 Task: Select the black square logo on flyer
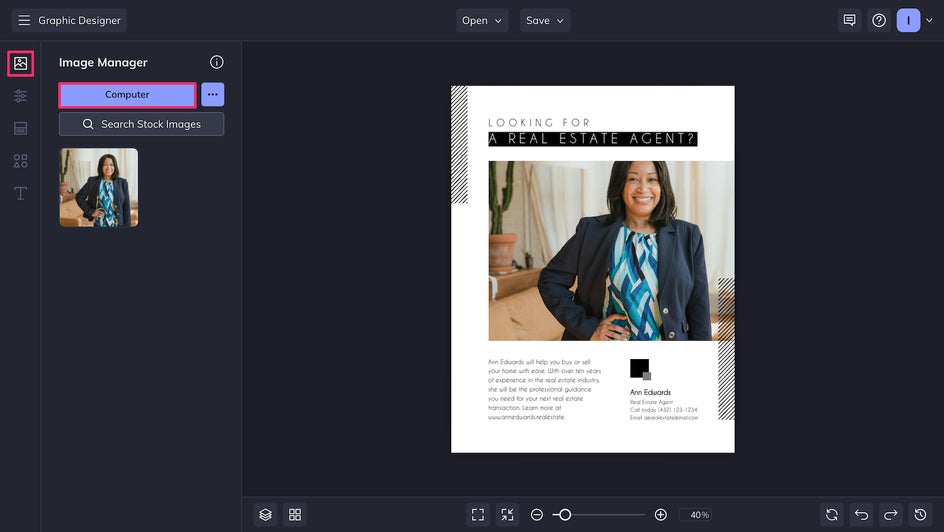click(x=640, y=369)
